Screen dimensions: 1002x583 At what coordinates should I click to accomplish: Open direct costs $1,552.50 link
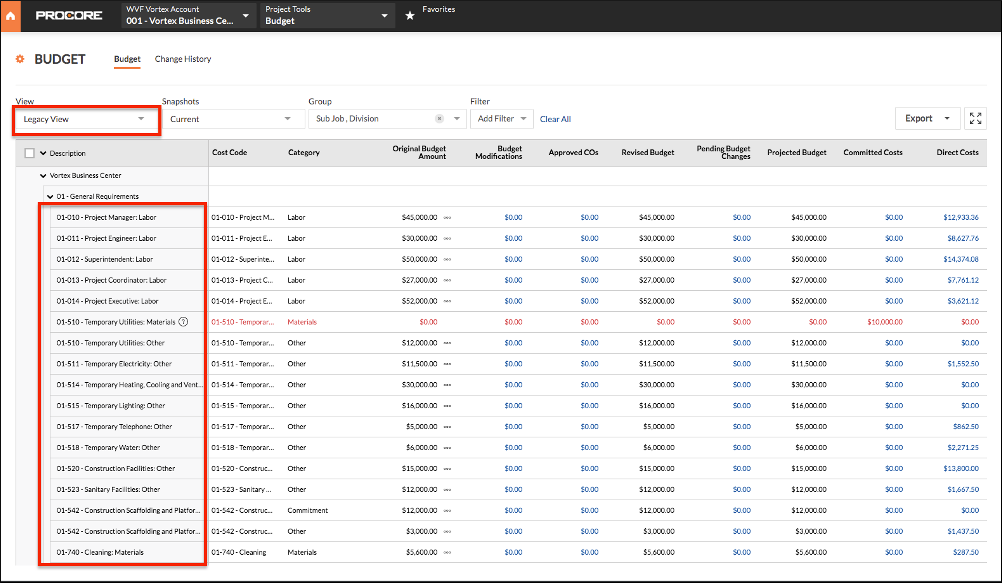962,364
